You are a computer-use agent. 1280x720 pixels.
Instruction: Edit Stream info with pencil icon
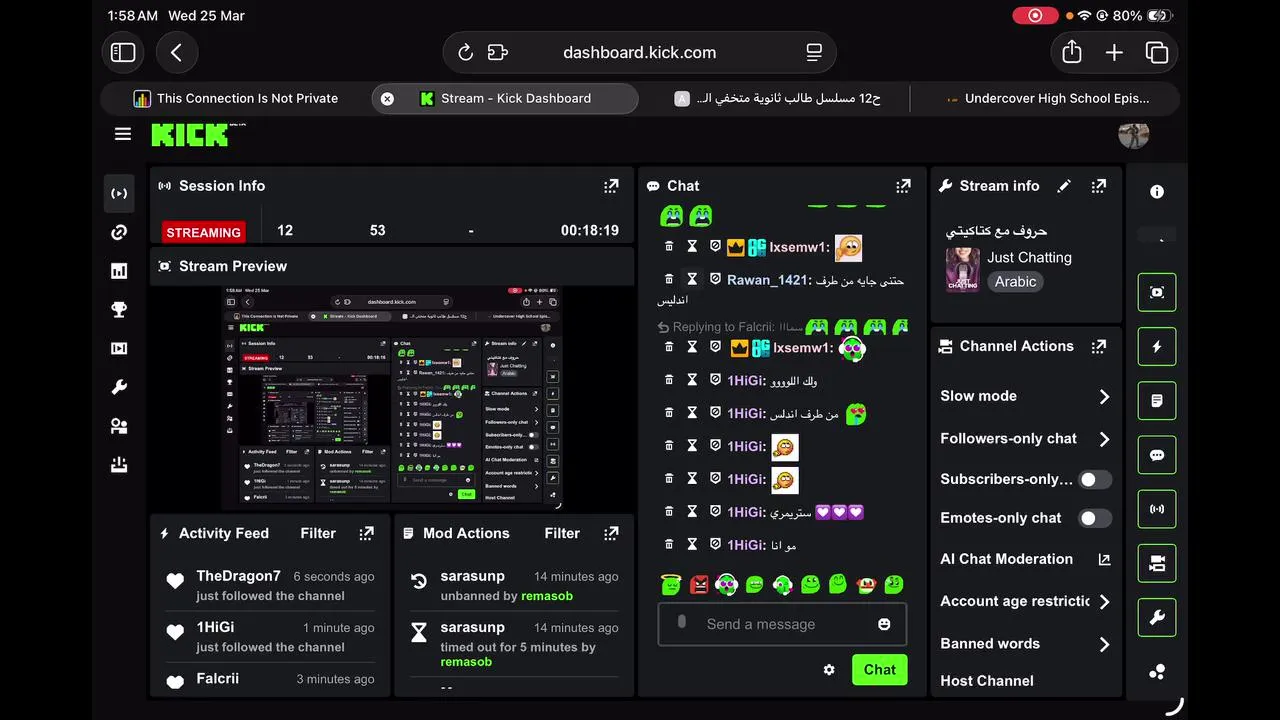(x=1064, y=186)
